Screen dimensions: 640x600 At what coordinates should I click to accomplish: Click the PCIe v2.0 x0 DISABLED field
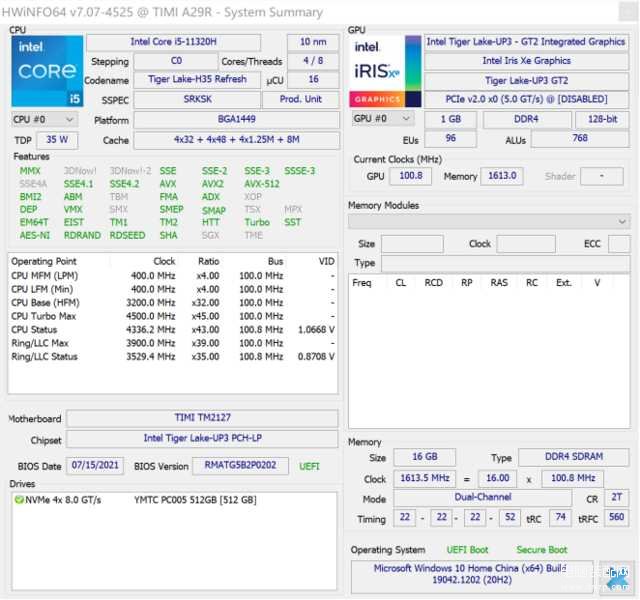(x=526, y=99)
